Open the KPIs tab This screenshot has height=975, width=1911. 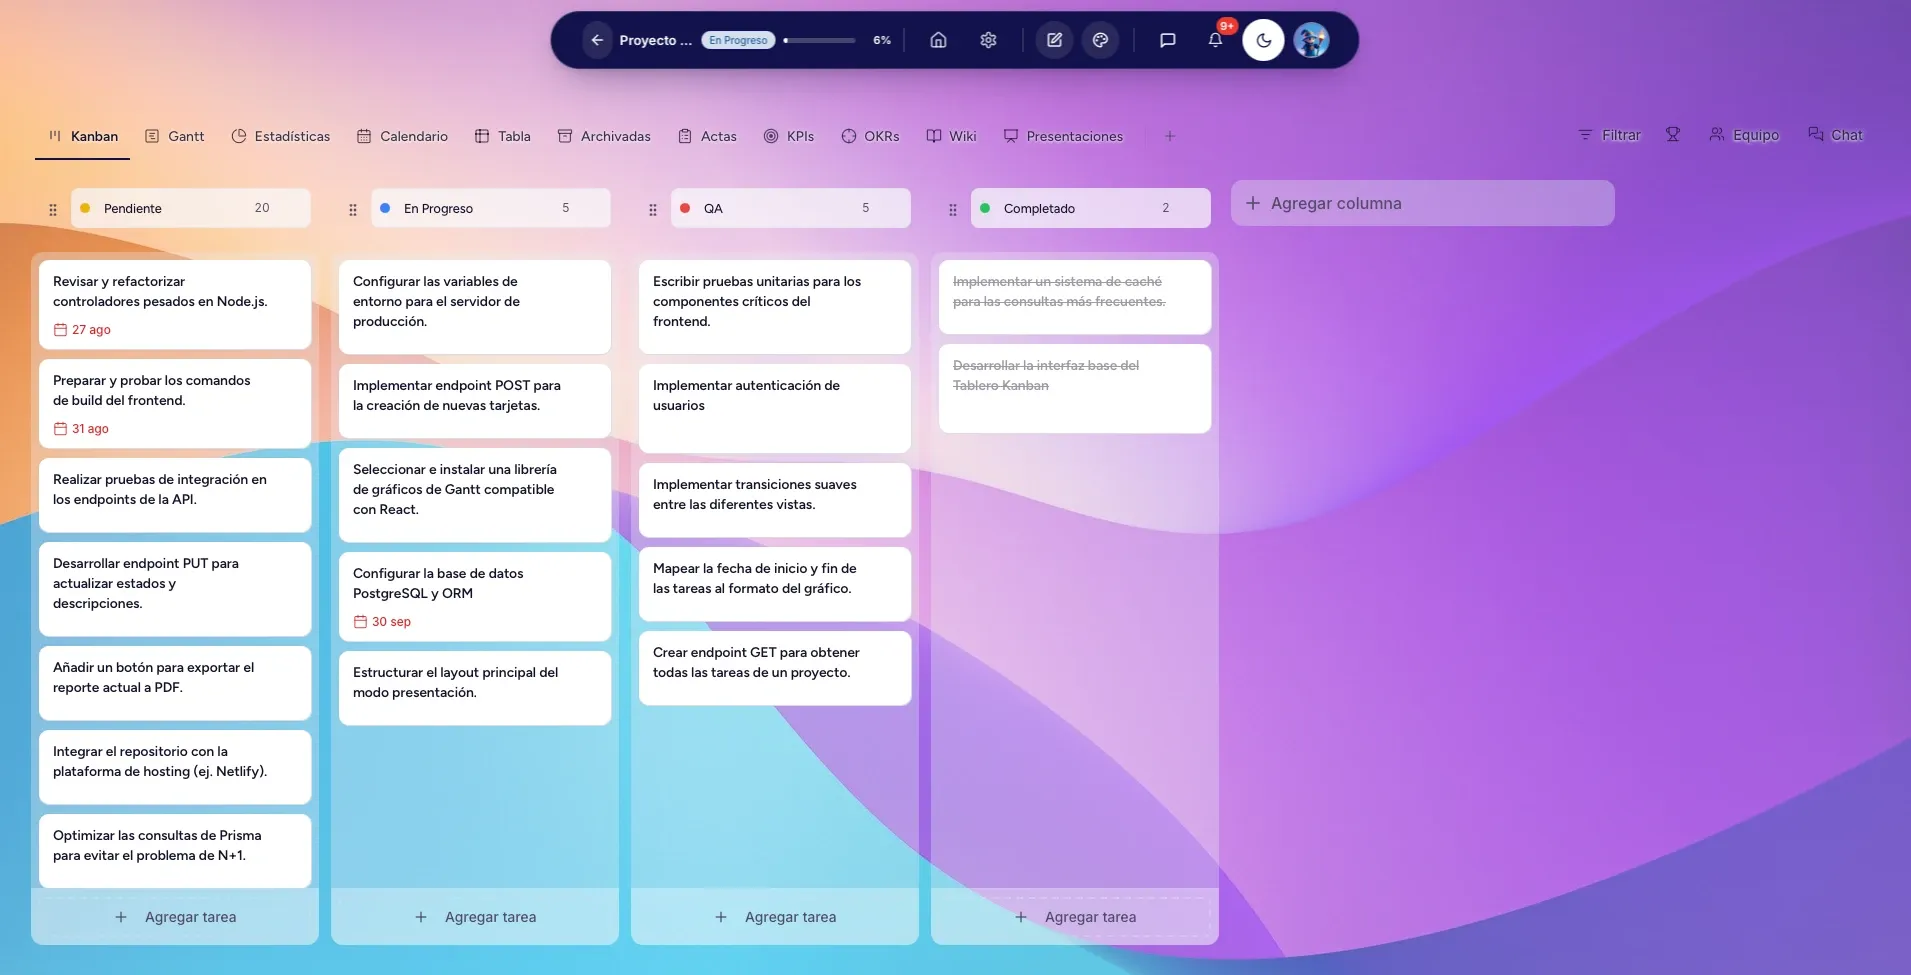789,136
